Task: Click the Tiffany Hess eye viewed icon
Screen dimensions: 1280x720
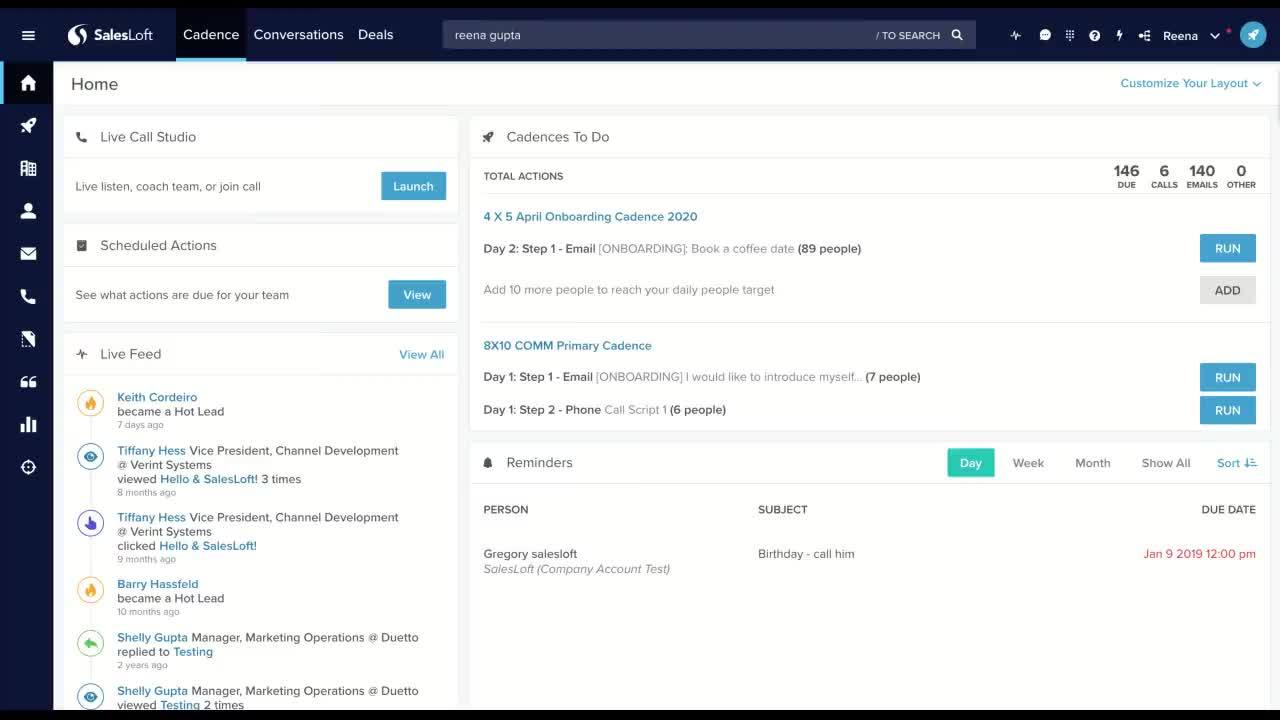Action: pyautogui.click(x=91, y=457)
